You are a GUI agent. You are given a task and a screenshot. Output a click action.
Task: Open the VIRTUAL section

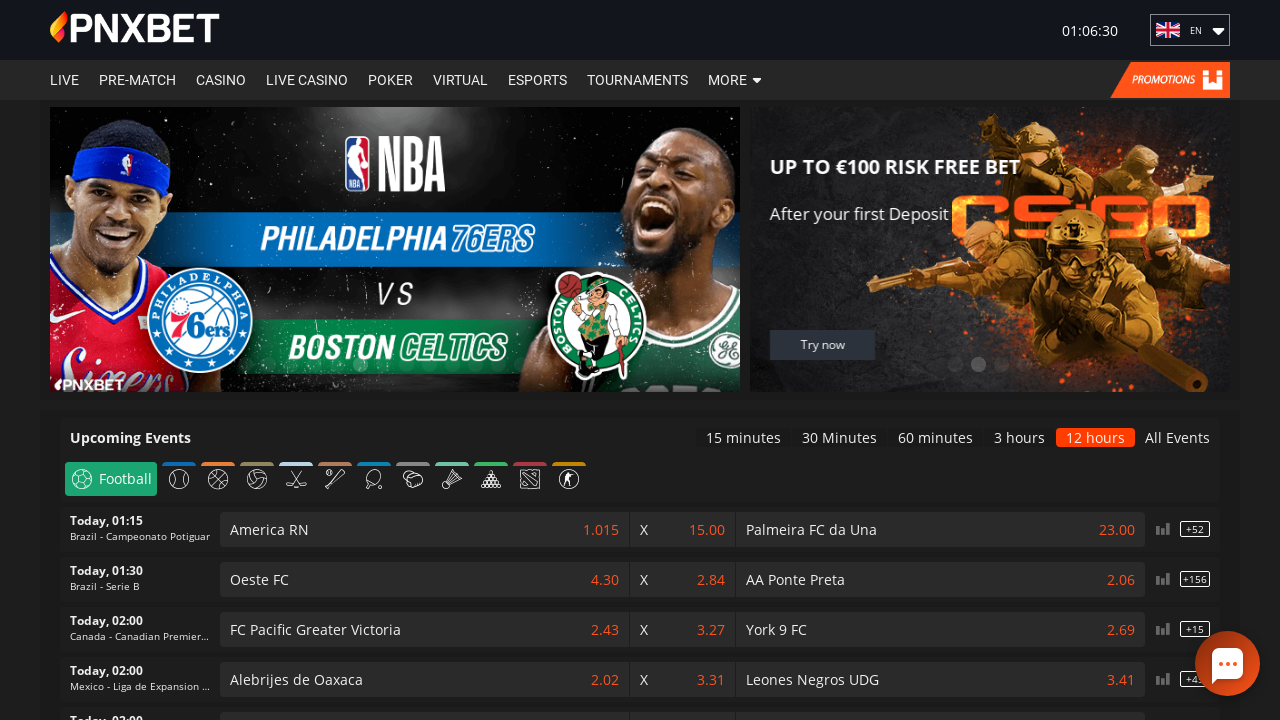(x=460, y=80)
